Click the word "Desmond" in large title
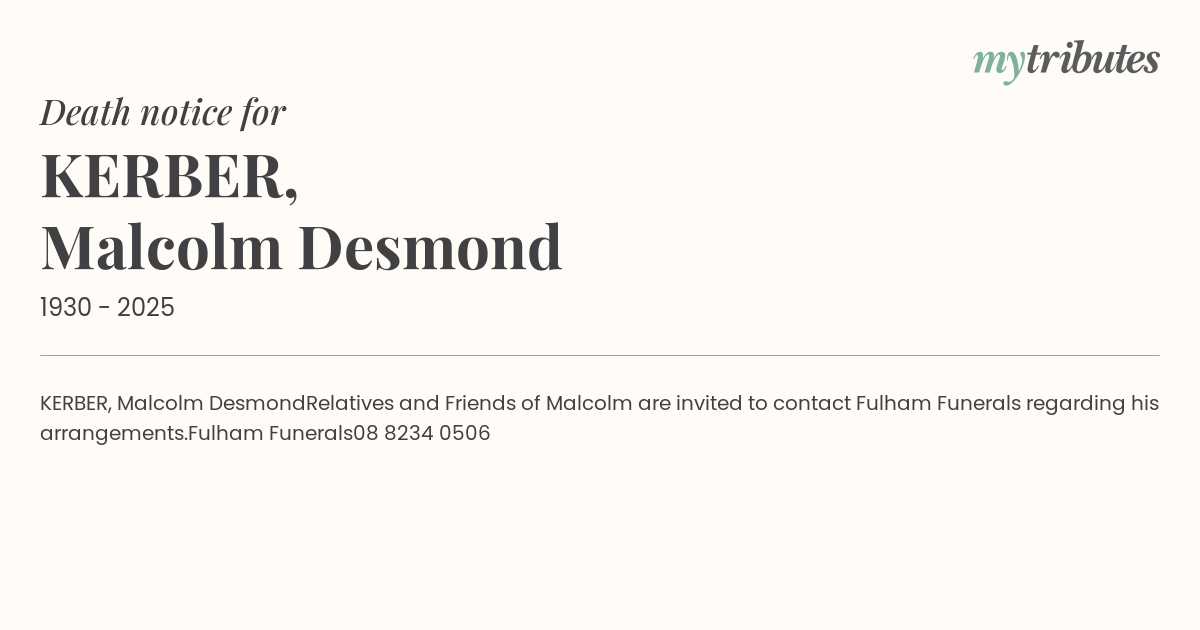 (430, 247)
